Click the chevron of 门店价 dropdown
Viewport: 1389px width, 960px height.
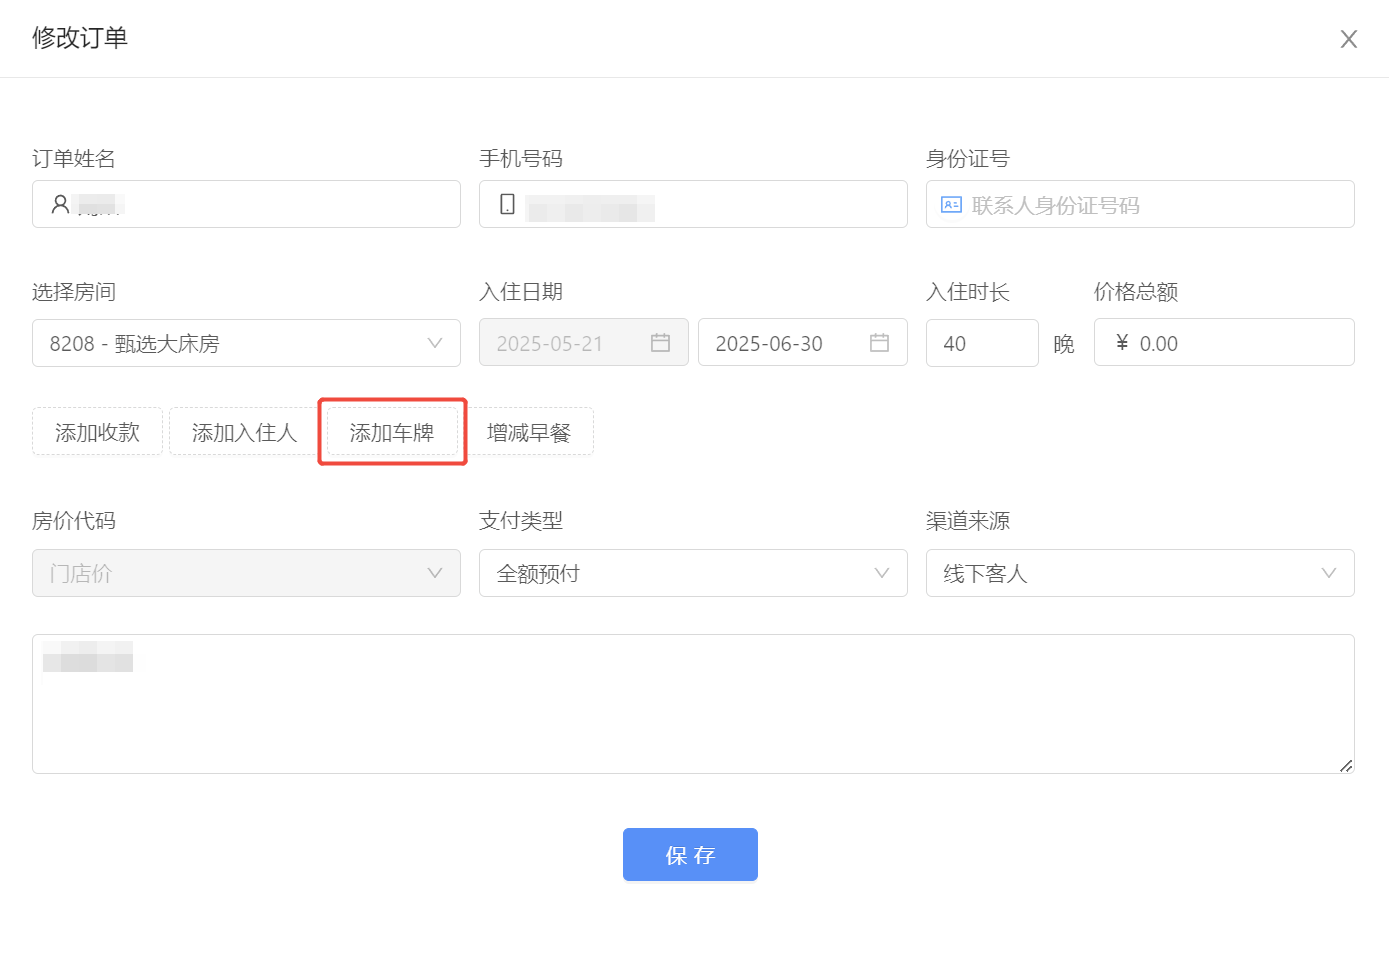435,573
